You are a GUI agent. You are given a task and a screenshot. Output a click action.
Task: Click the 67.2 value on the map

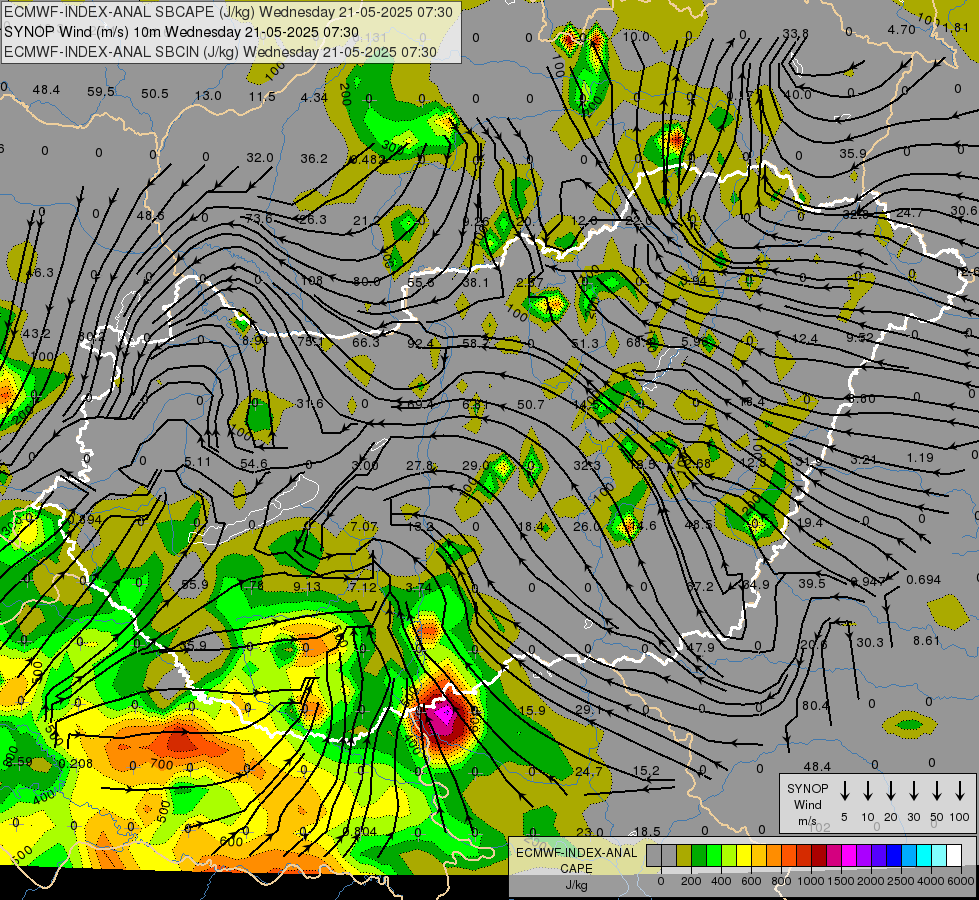(x=699, y=586)
